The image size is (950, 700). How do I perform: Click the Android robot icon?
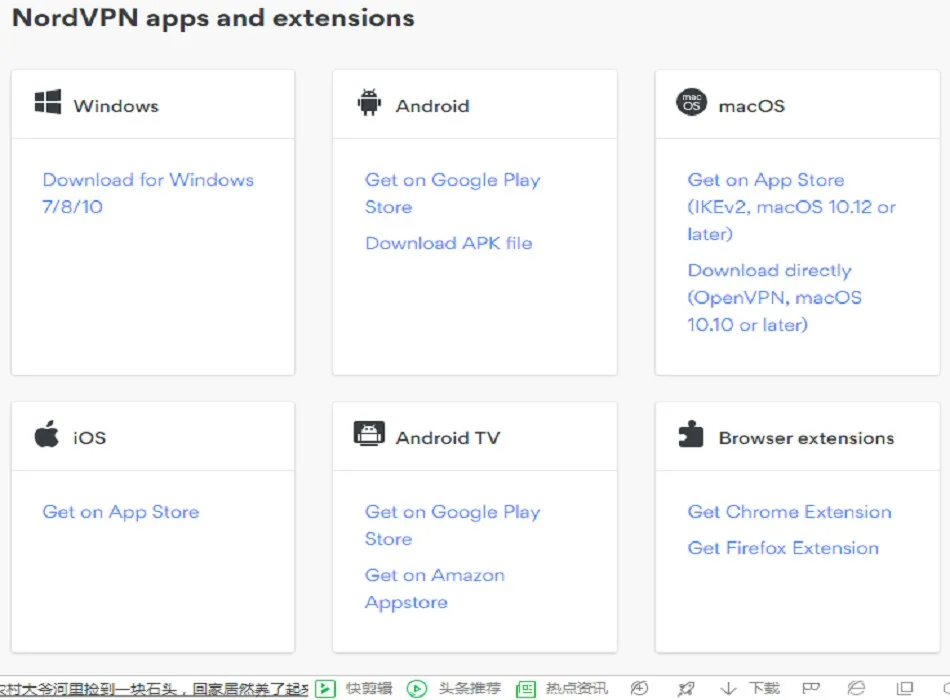369,102
